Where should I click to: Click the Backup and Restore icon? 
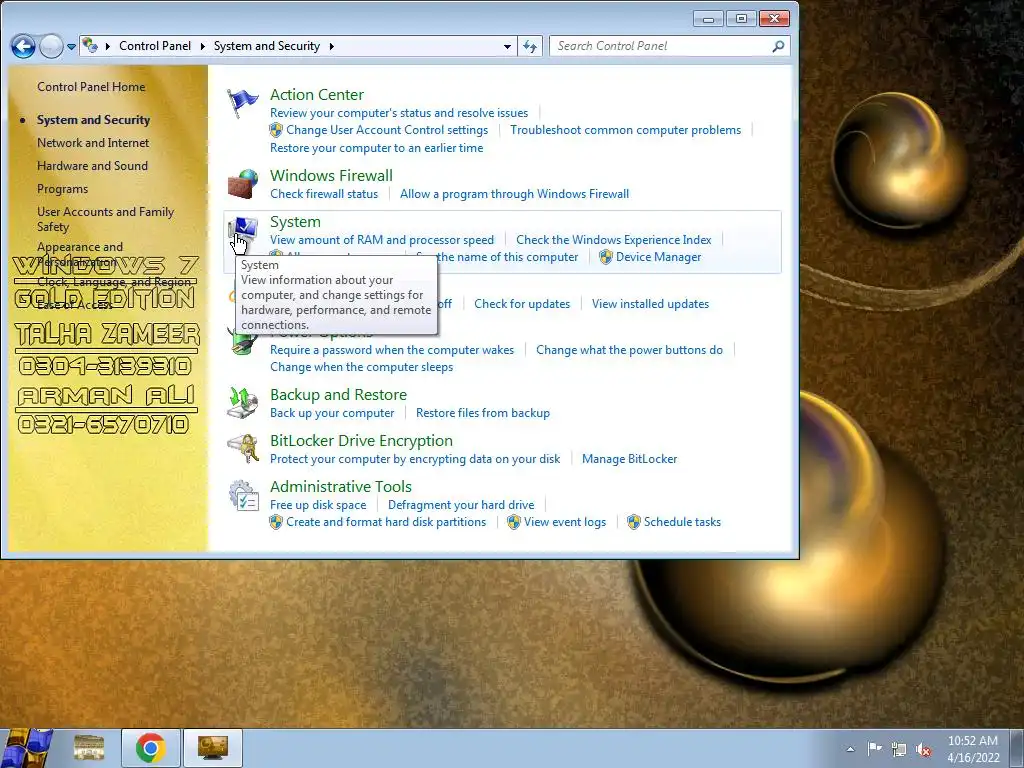tap(243, 403)
